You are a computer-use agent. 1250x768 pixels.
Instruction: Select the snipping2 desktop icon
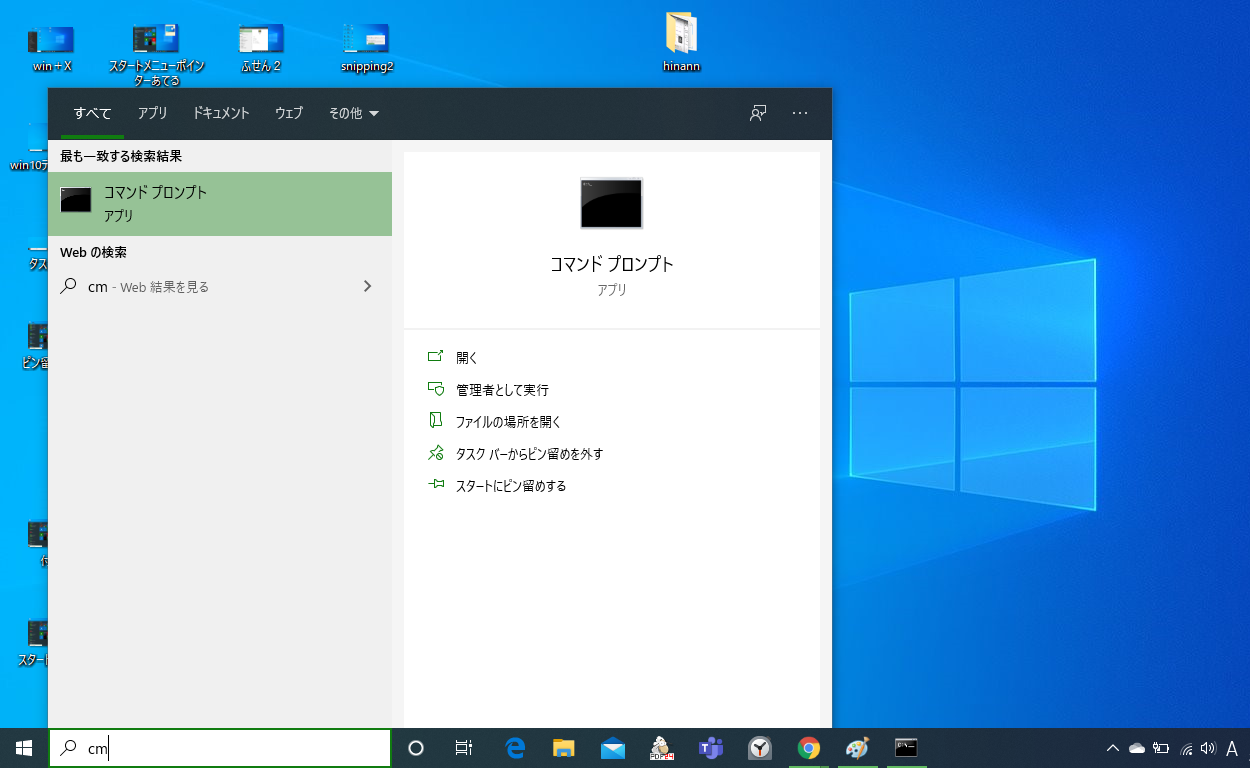click(366, 48)
